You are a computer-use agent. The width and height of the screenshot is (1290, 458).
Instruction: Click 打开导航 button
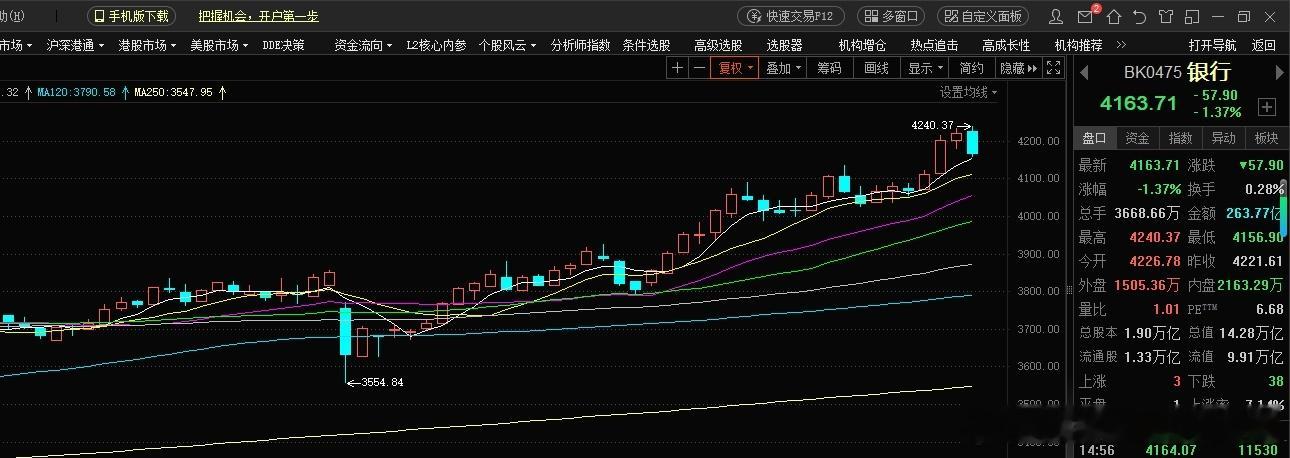click(1212, 45)
